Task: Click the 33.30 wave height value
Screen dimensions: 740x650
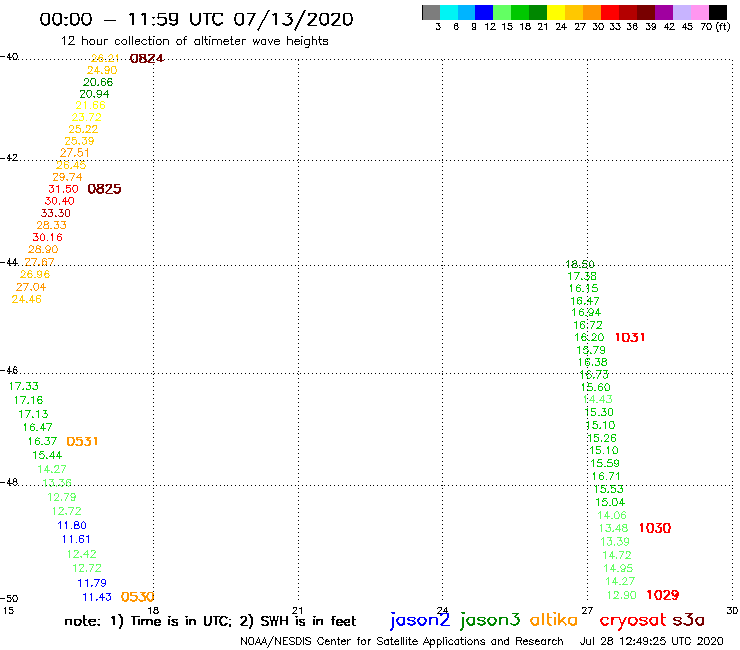Action: tap(56, 213)
